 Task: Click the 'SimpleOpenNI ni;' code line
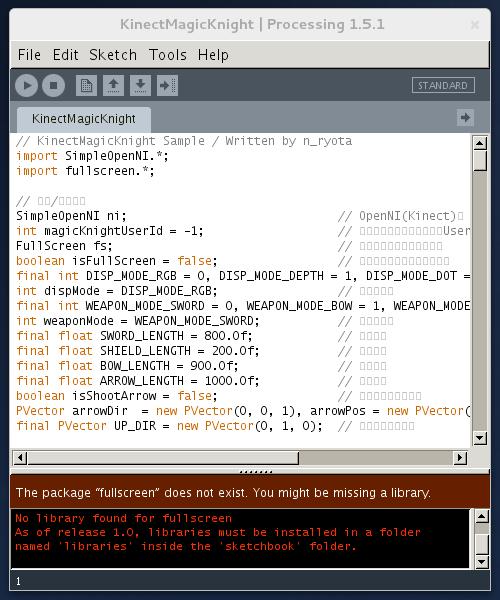click(x=71, y=216)
